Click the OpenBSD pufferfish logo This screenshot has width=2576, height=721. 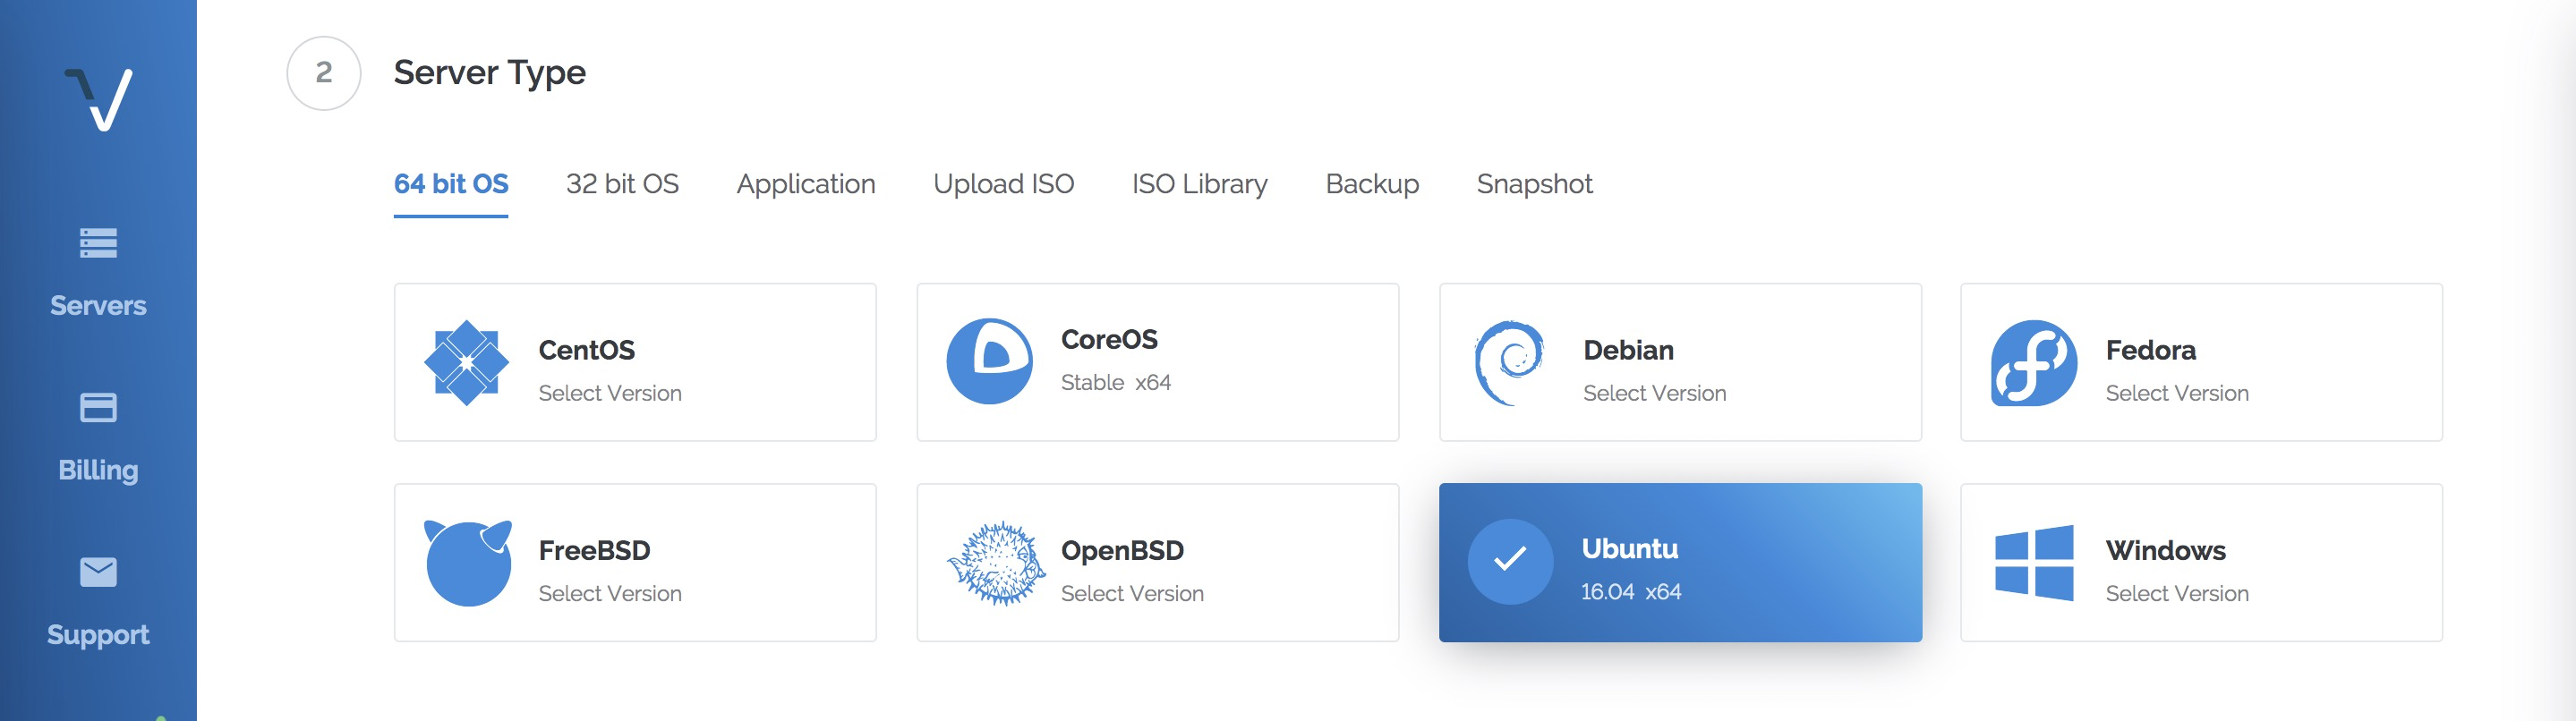point(996,563)
